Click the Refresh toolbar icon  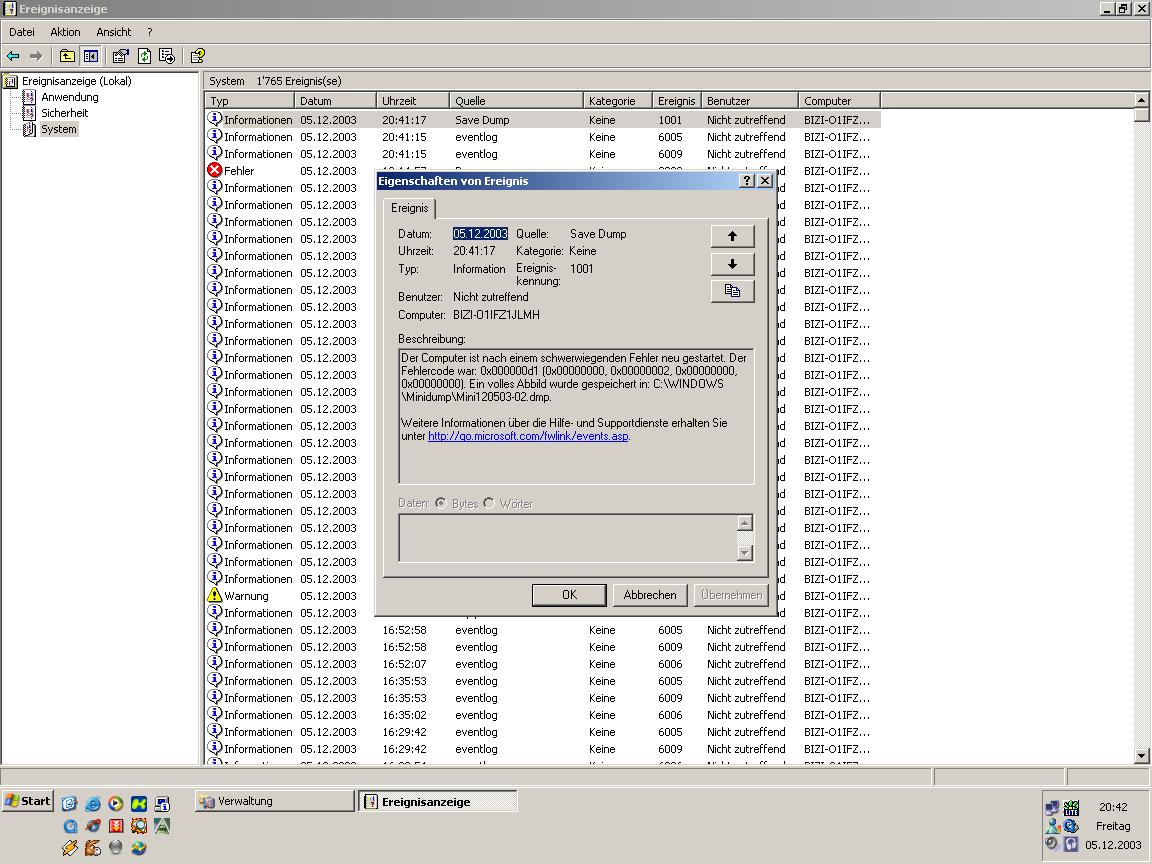(x=144, y=56)
